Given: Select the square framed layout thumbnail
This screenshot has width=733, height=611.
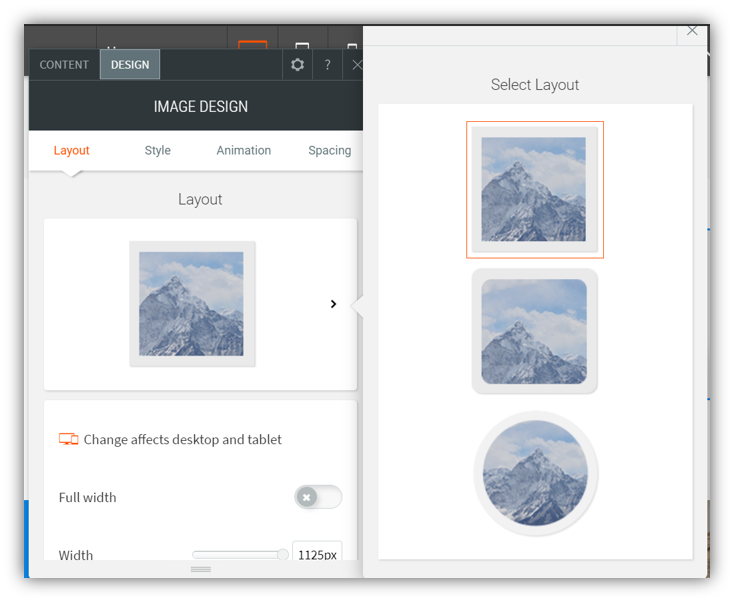Looking at the screenshot, I should click(x=535, y=190).
